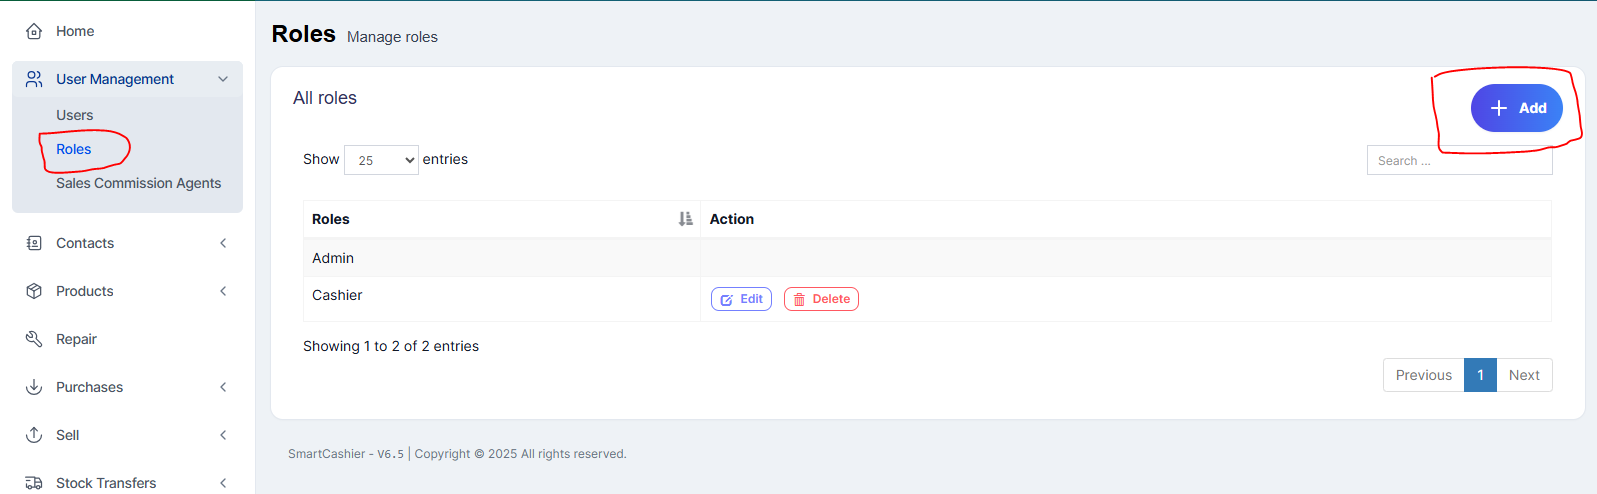This screenshot has height=494, width=1597.
Task: Open the entries per page dropdown
Action: tap(381, 160)
